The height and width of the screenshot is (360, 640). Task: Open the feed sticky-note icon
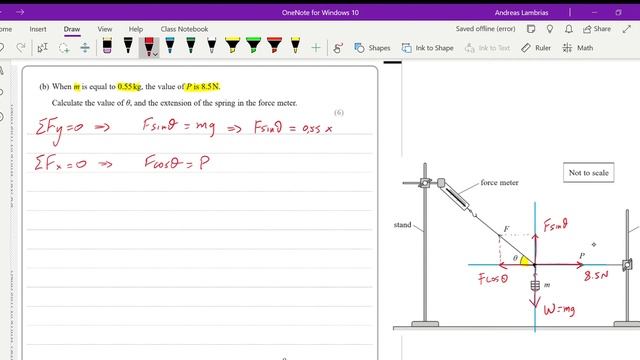point(531,29)
